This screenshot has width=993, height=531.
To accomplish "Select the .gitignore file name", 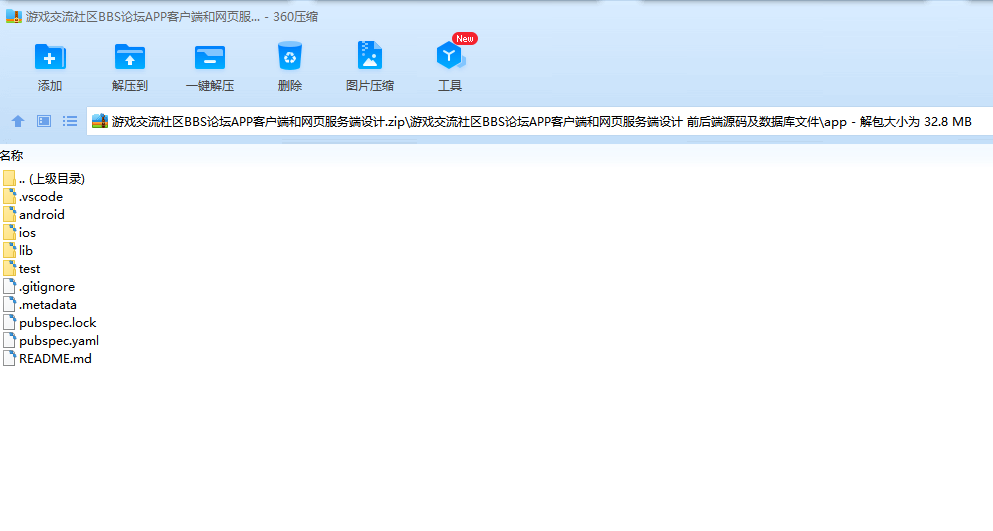I will 47,287.
